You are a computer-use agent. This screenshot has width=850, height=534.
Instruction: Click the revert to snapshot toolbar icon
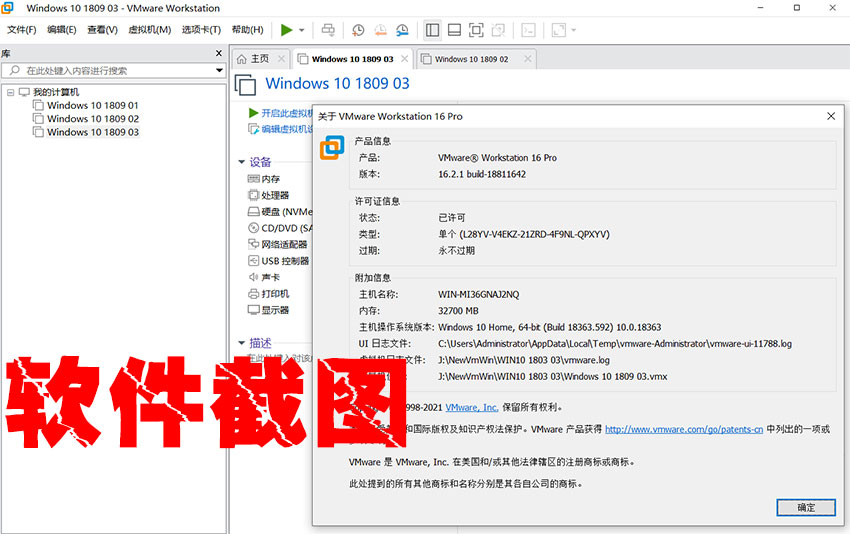coord(380,30)
